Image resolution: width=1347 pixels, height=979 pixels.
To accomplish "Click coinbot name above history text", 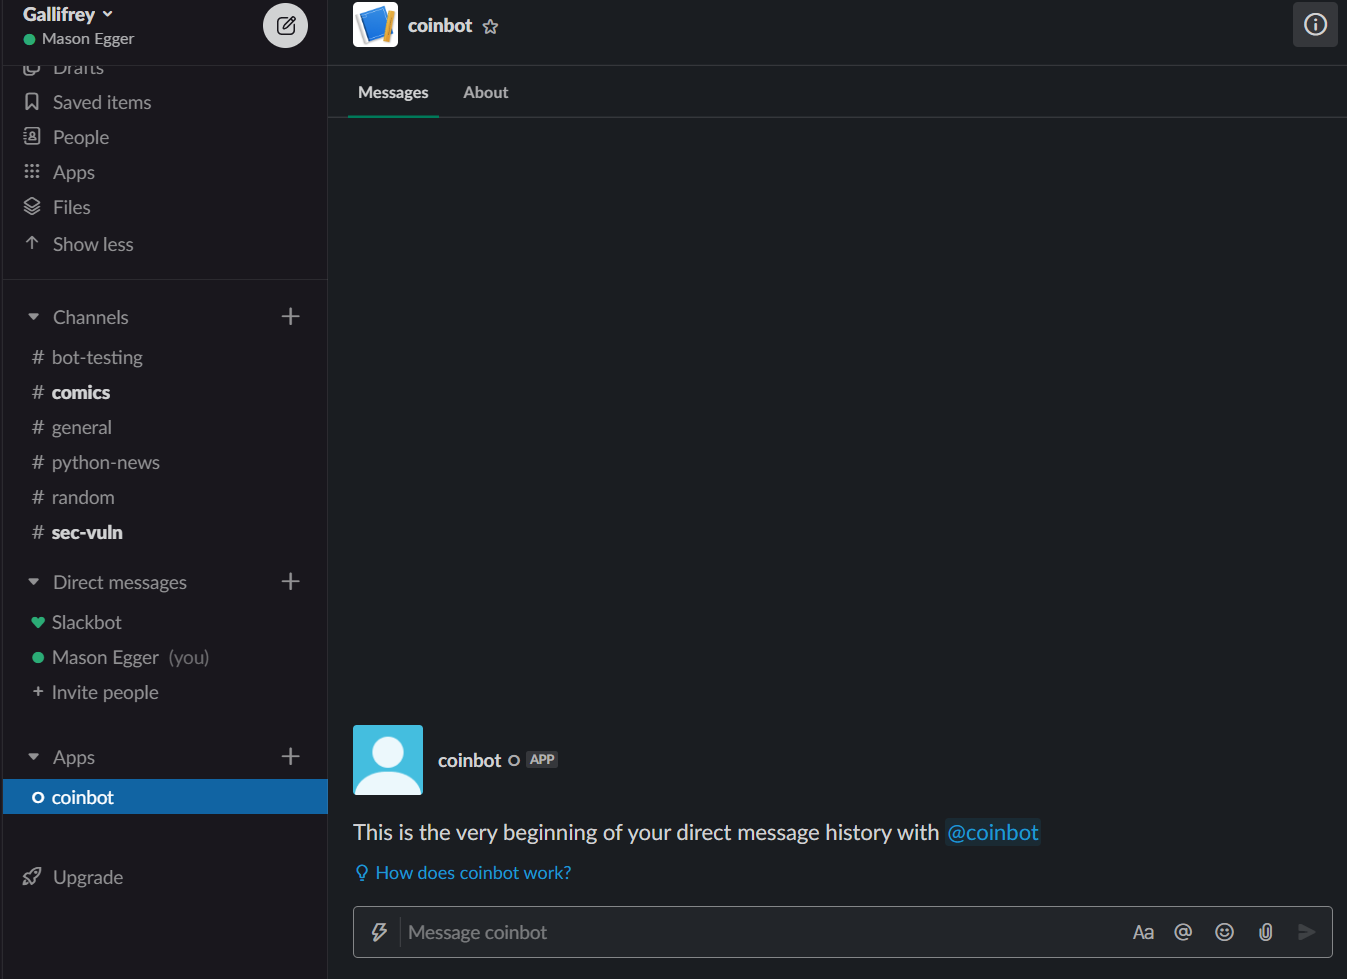I will pyautogui.click(x=469, y=760).
